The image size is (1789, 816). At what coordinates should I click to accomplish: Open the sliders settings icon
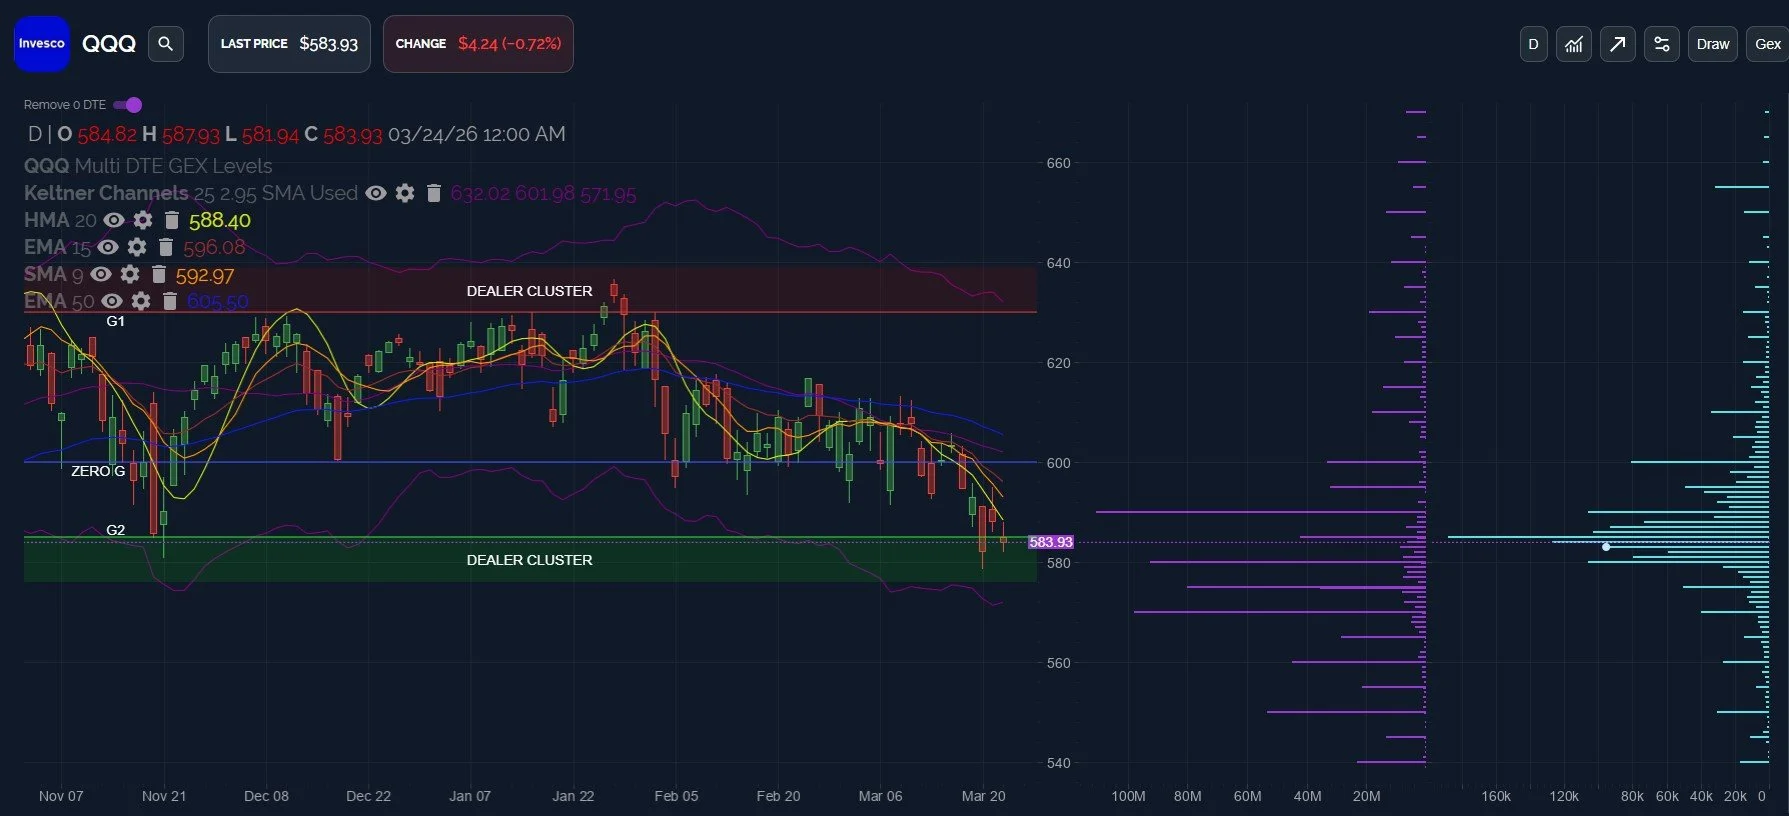[1662, 44]
